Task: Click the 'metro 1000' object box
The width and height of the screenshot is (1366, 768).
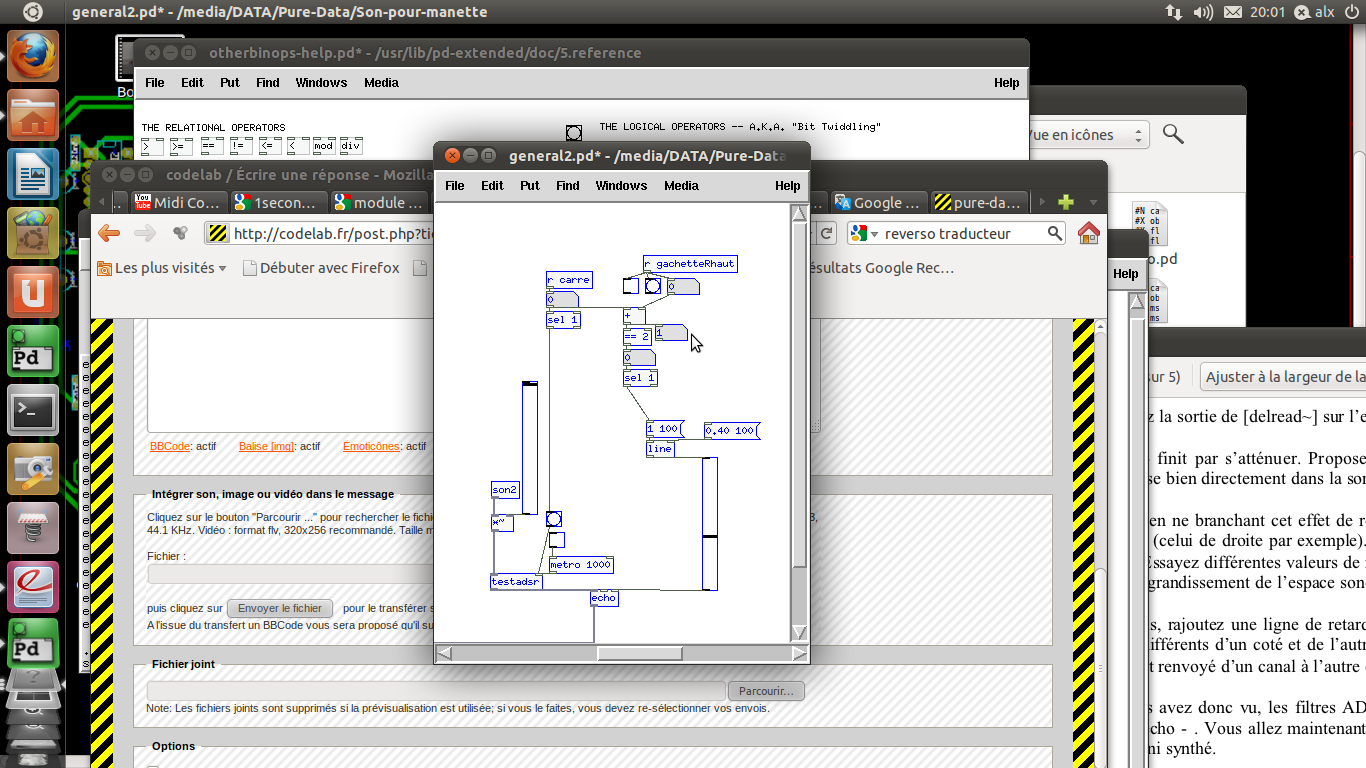Action: point(581,565)
